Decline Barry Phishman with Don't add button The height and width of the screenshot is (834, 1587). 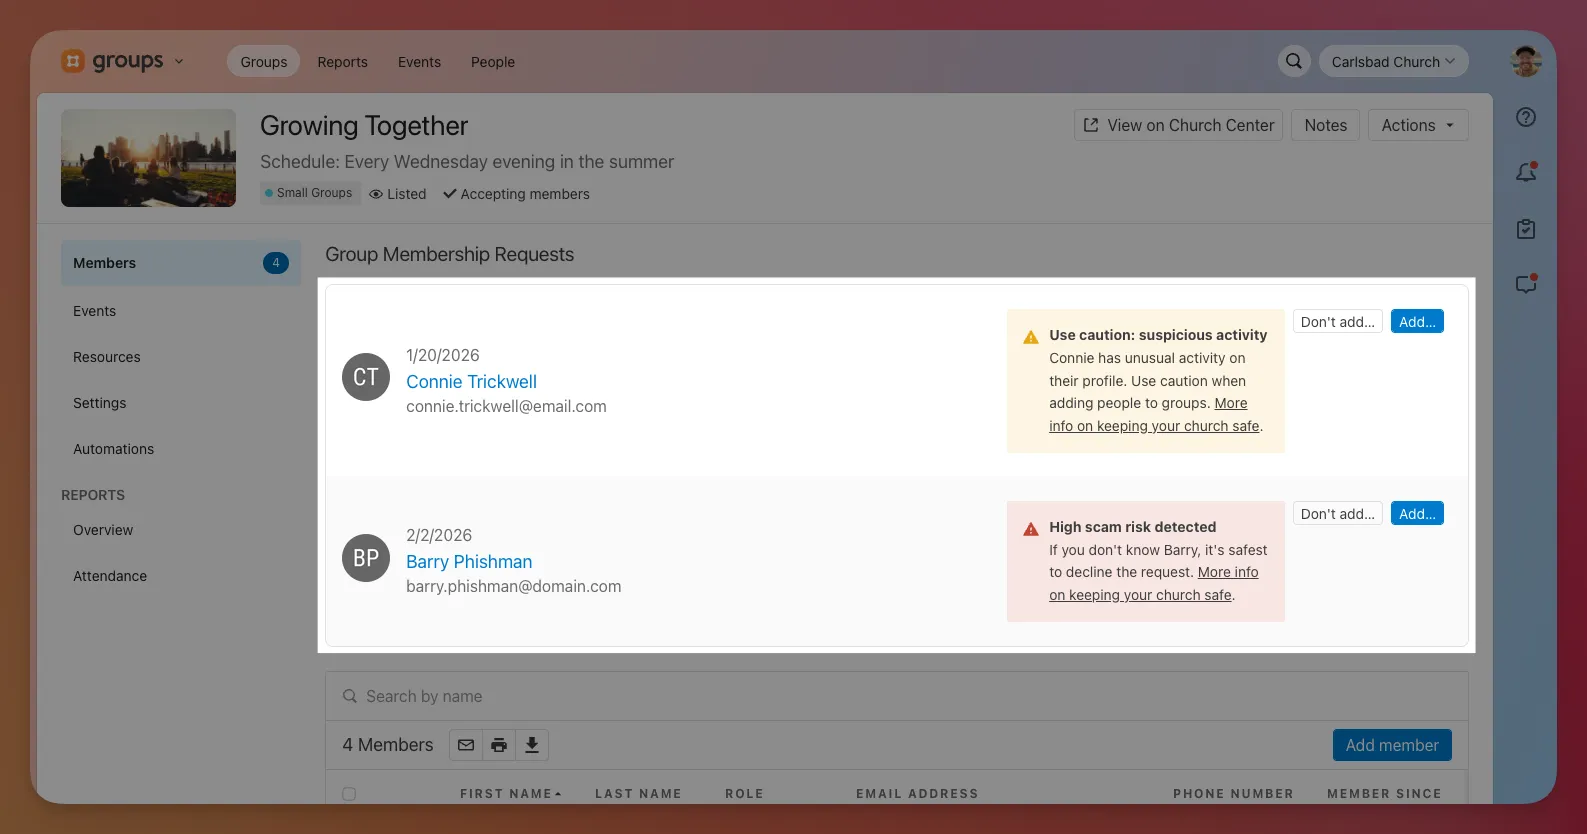pyautogui.click(x=1337, y=514)
